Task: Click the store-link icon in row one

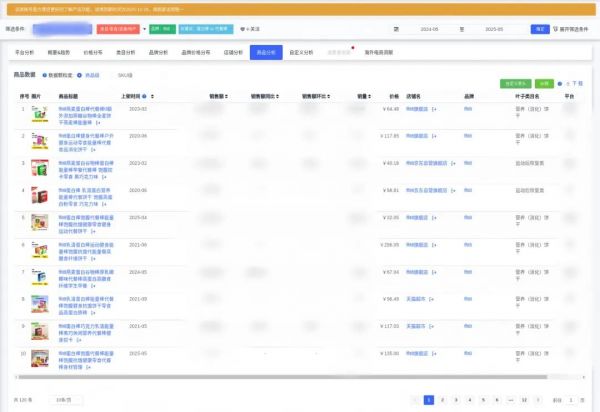Action: pos(434,108)
